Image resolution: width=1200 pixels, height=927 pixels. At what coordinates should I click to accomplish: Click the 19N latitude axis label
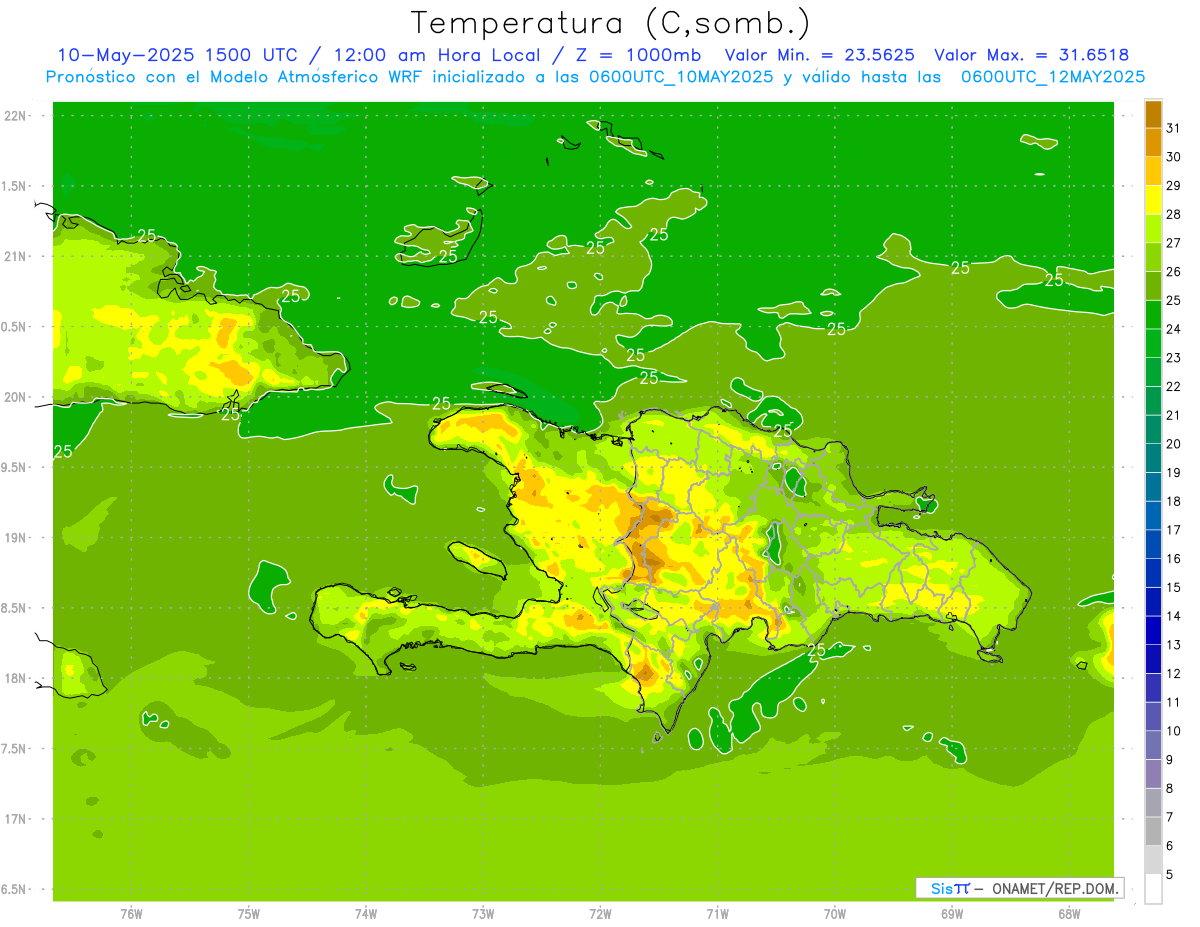[17, 538]
